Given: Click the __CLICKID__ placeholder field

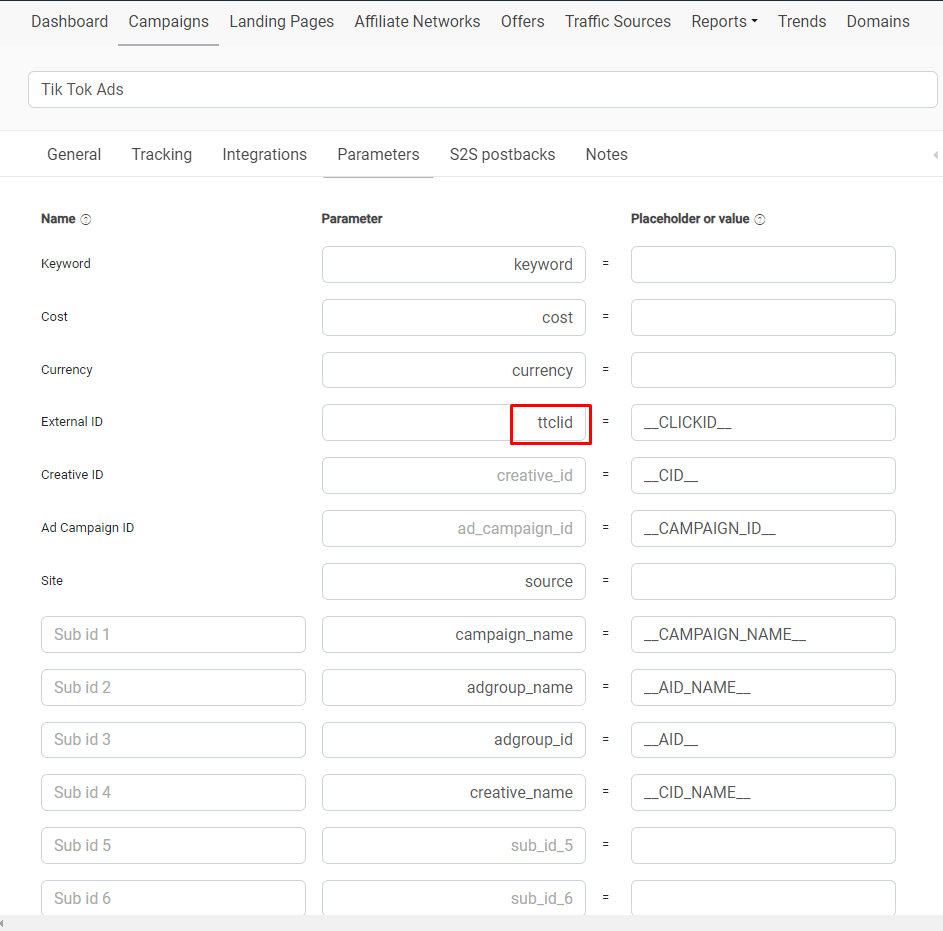Looking at the screenshot, I should click(763, 422).
